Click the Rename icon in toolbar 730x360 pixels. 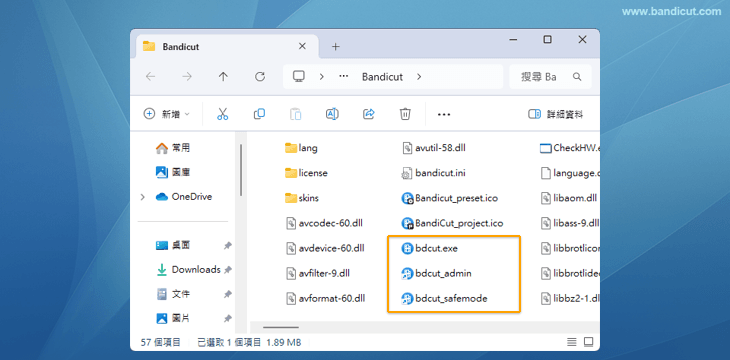tap(332, 114)
